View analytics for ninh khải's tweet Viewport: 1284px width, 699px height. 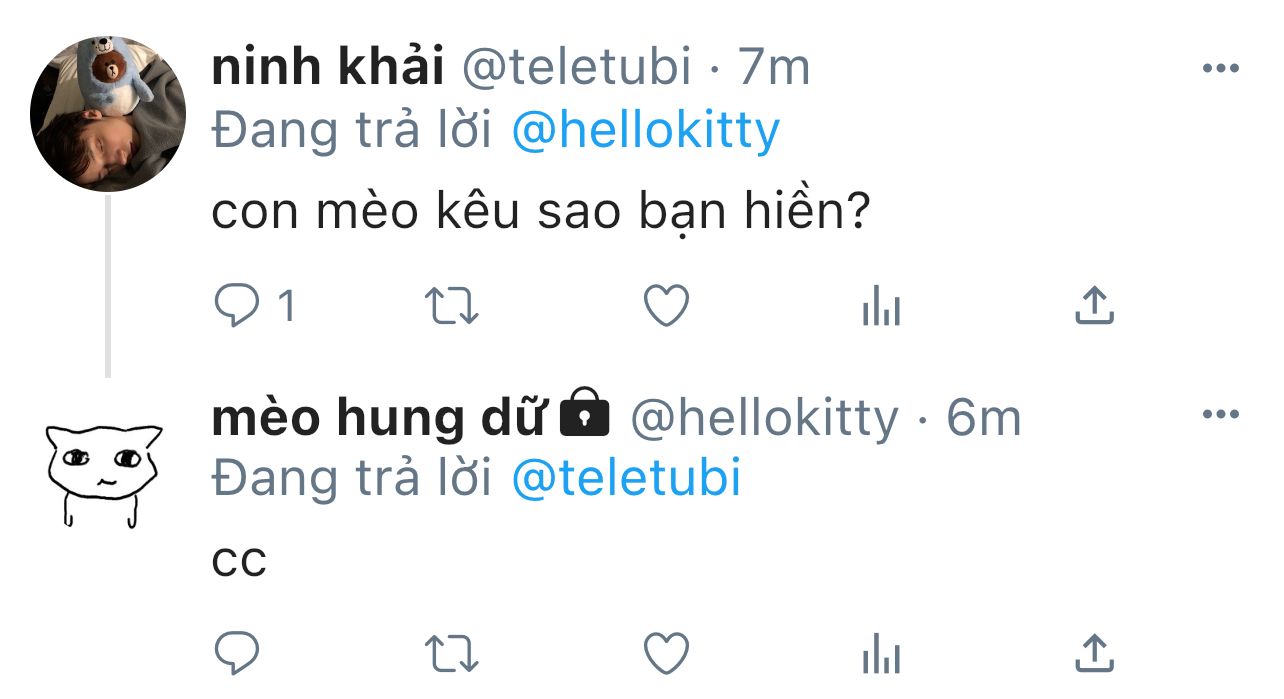(x=881, y=308)
